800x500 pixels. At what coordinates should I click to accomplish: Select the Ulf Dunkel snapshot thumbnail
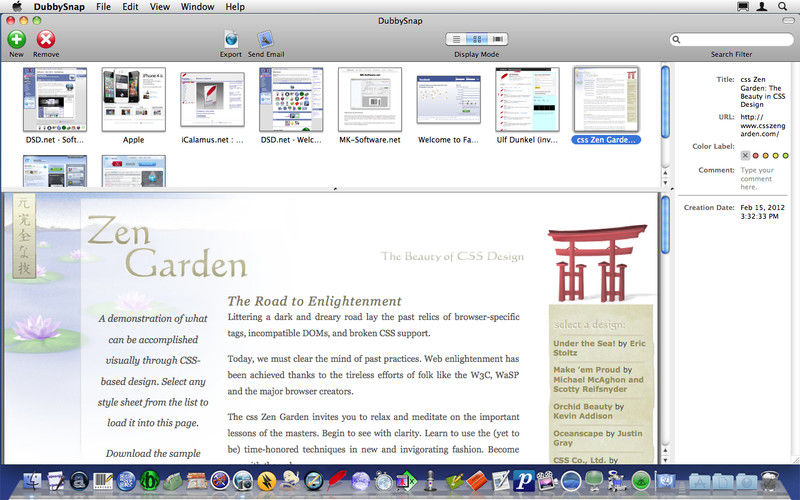tap(528, 99)
